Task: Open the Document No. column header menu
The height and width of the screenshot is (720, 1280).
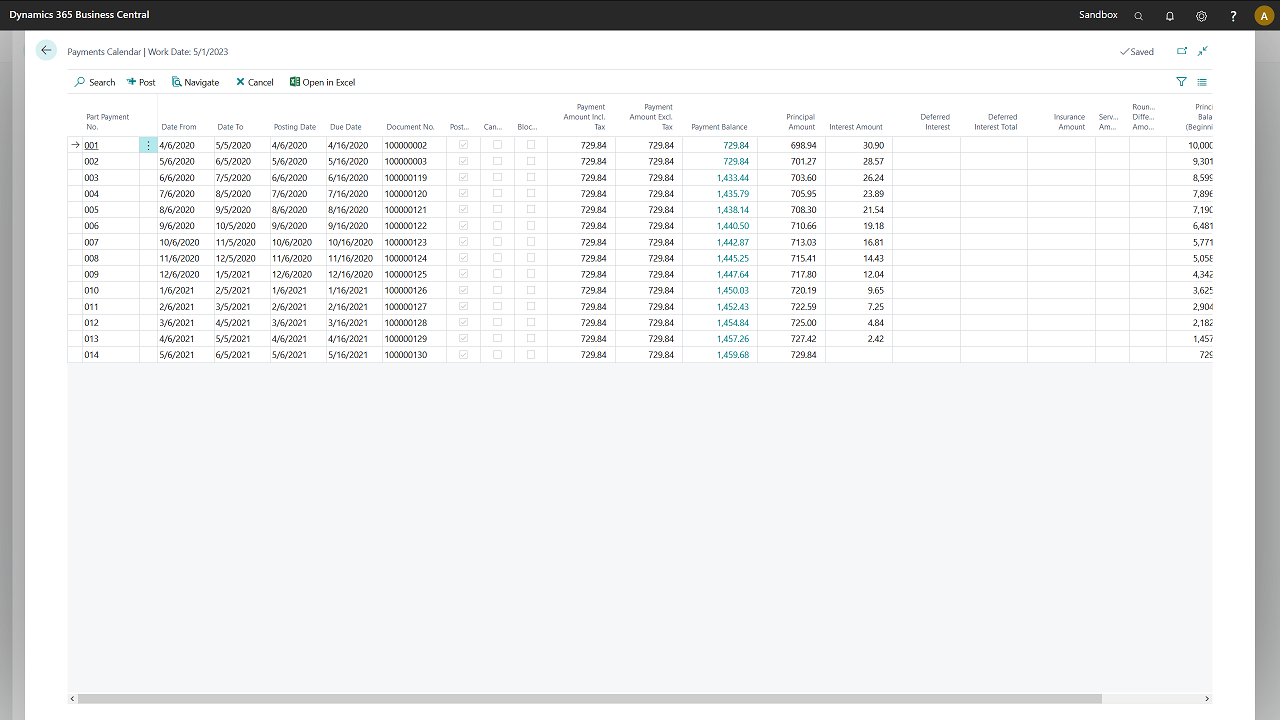Action: tap(410, 127)
